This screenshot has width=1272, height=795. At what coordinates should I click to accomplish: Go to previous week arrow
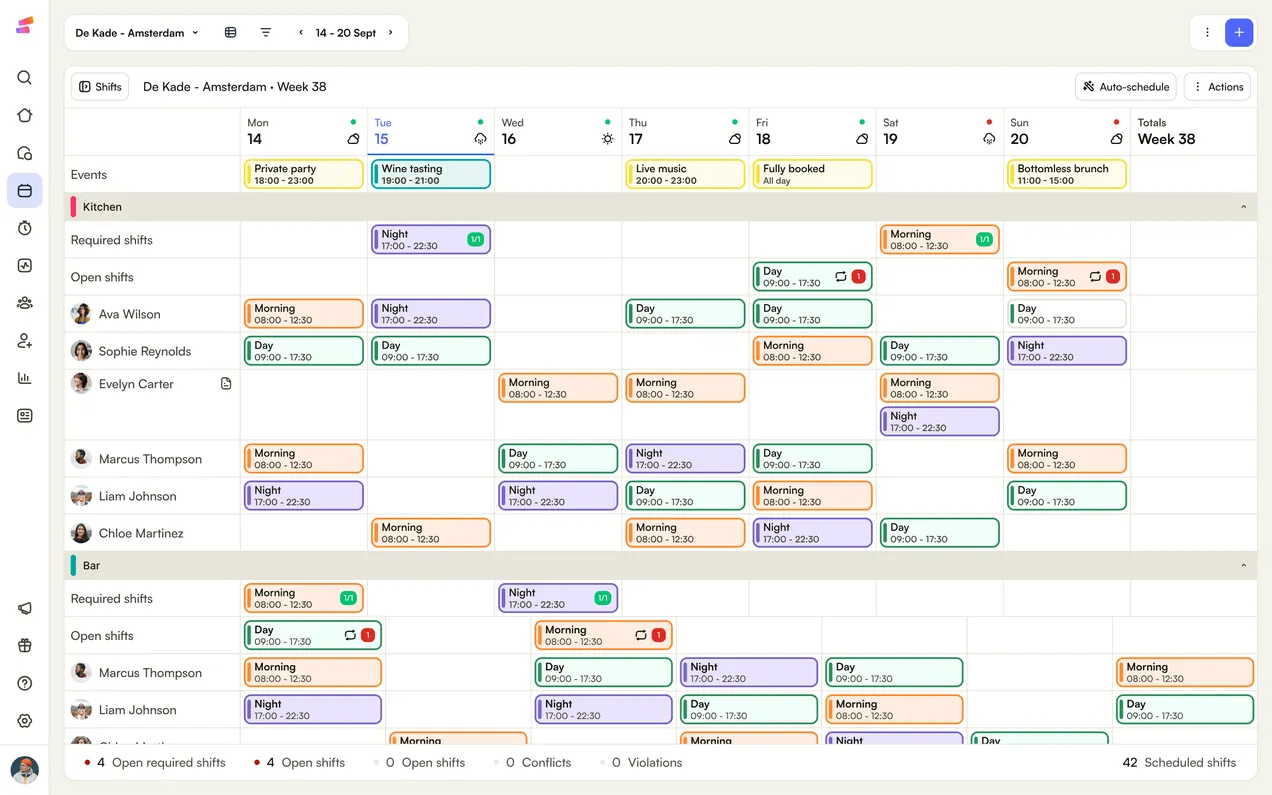(x=301, y=33)
